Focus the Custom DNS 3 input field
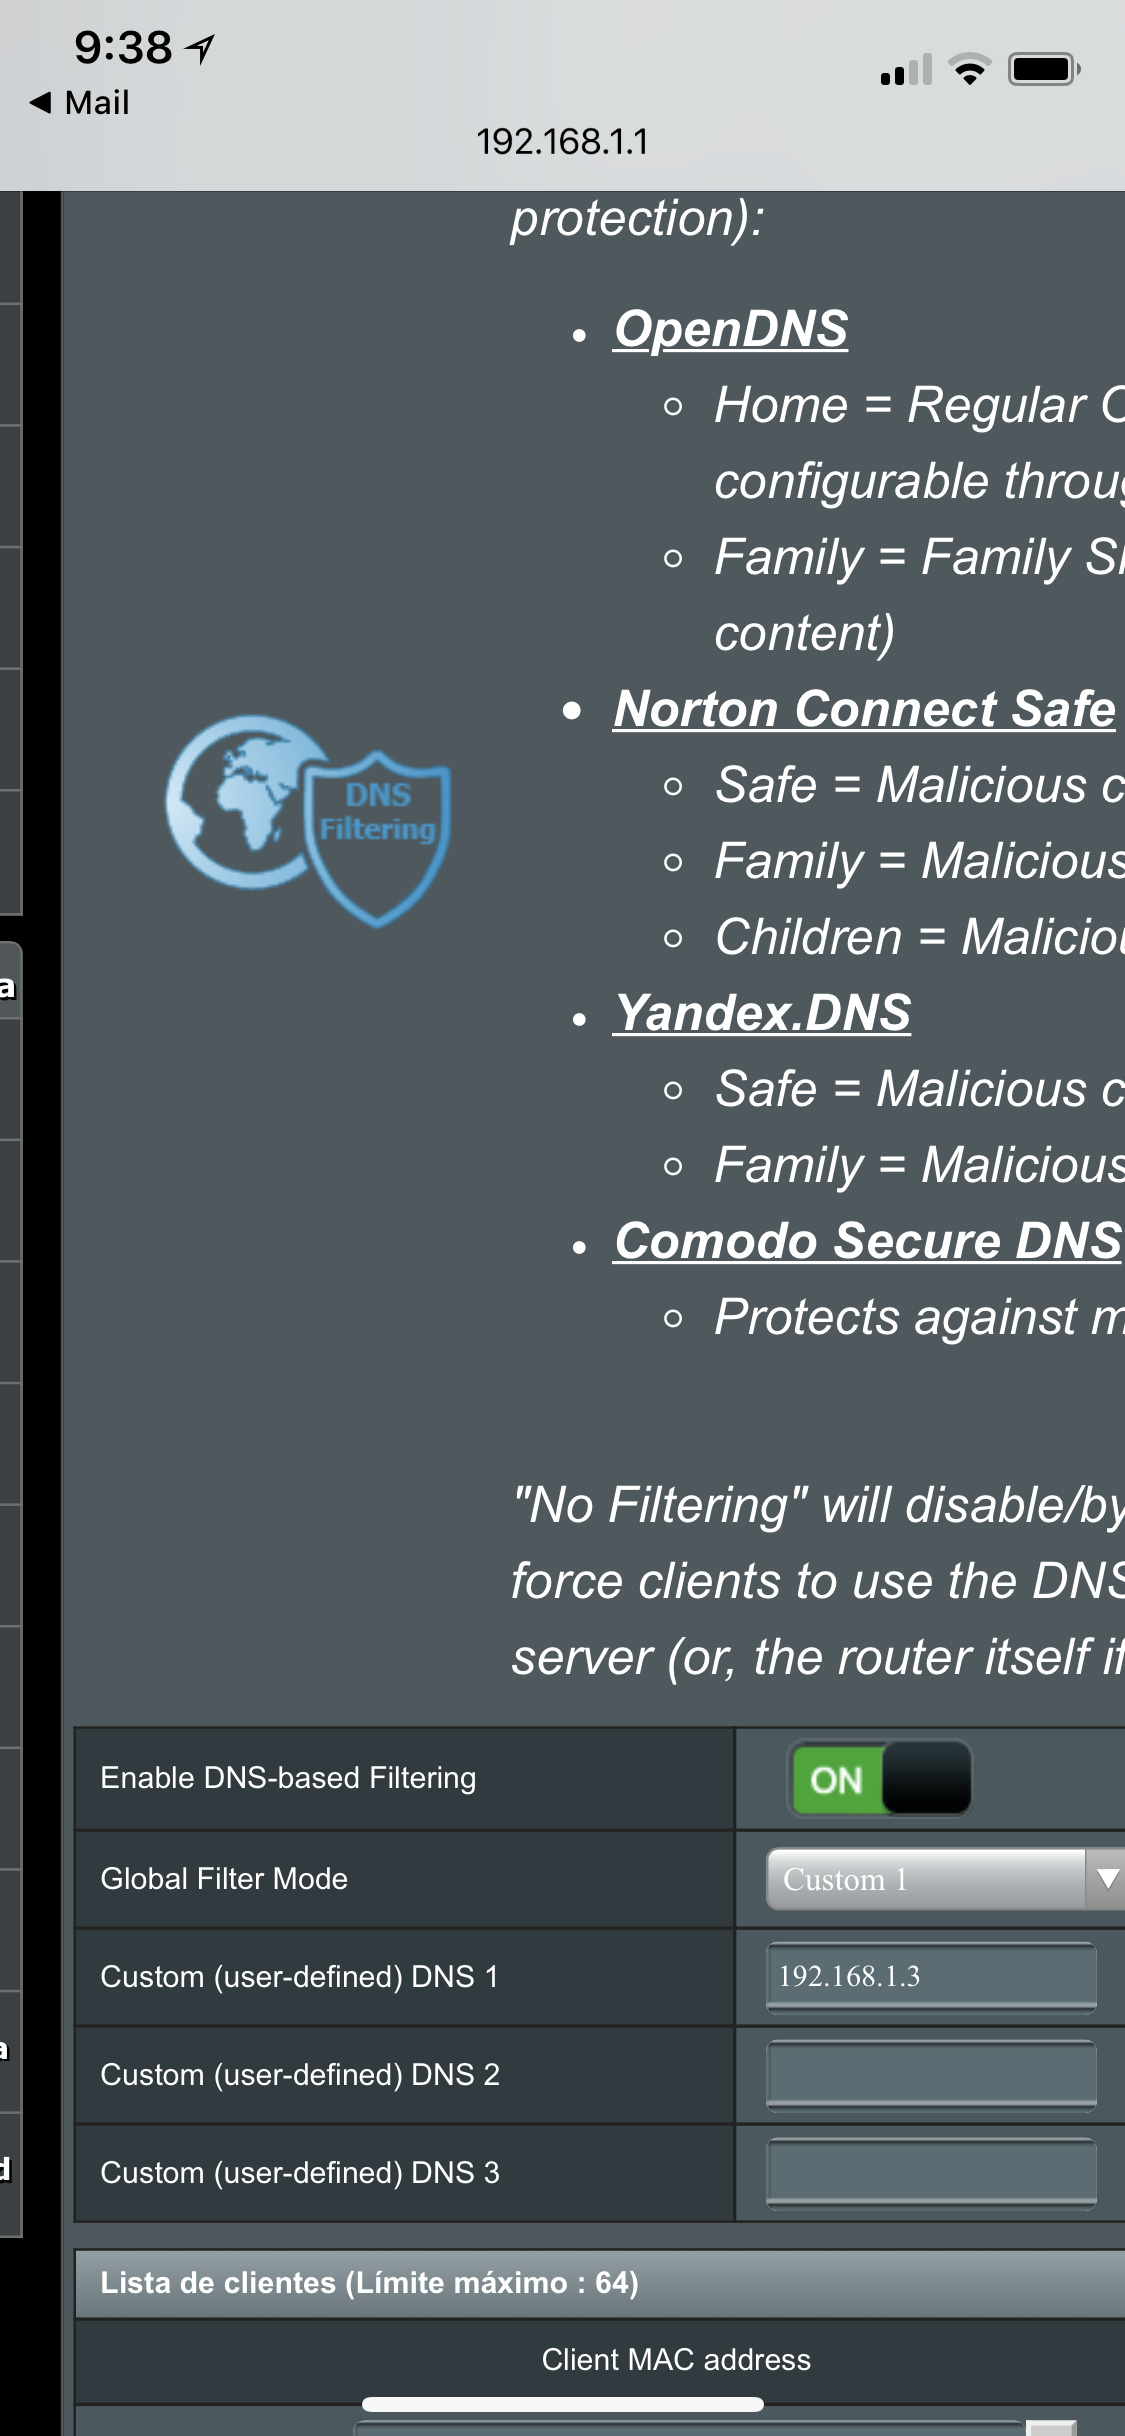 931,2173
